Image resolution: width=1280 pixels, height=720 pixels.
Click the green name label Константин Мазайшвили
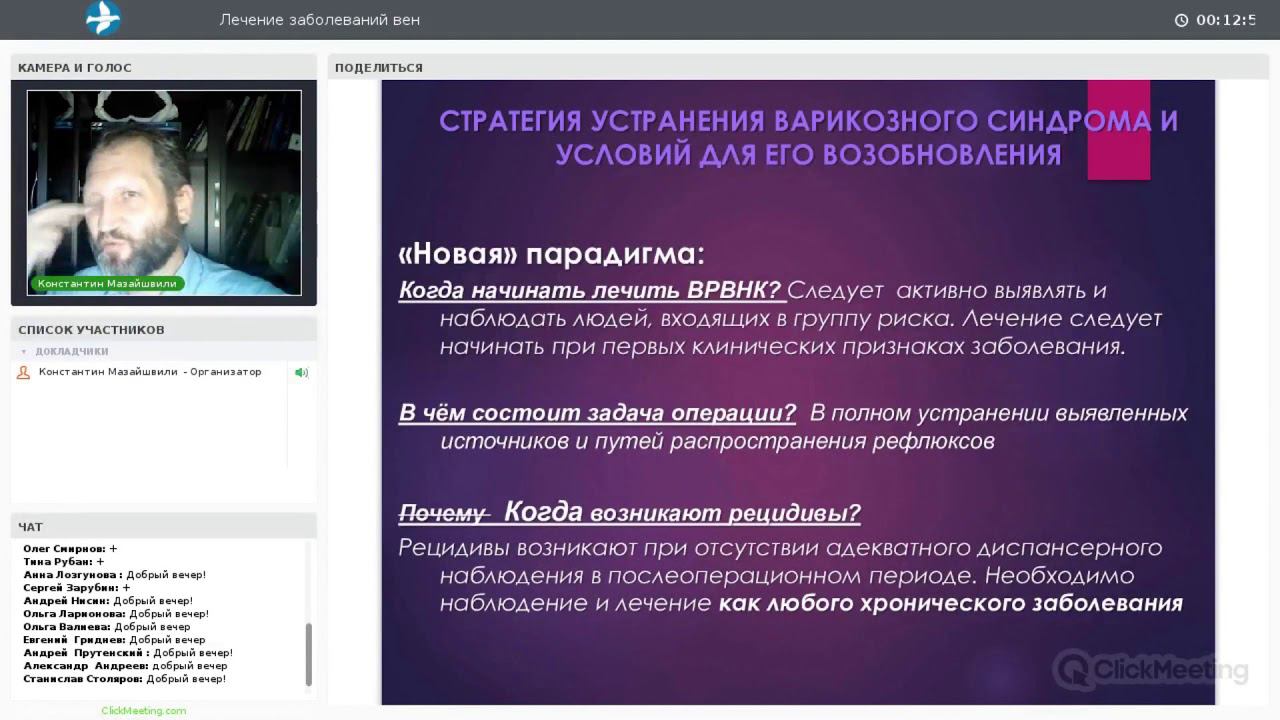click(x=108, y=283)
